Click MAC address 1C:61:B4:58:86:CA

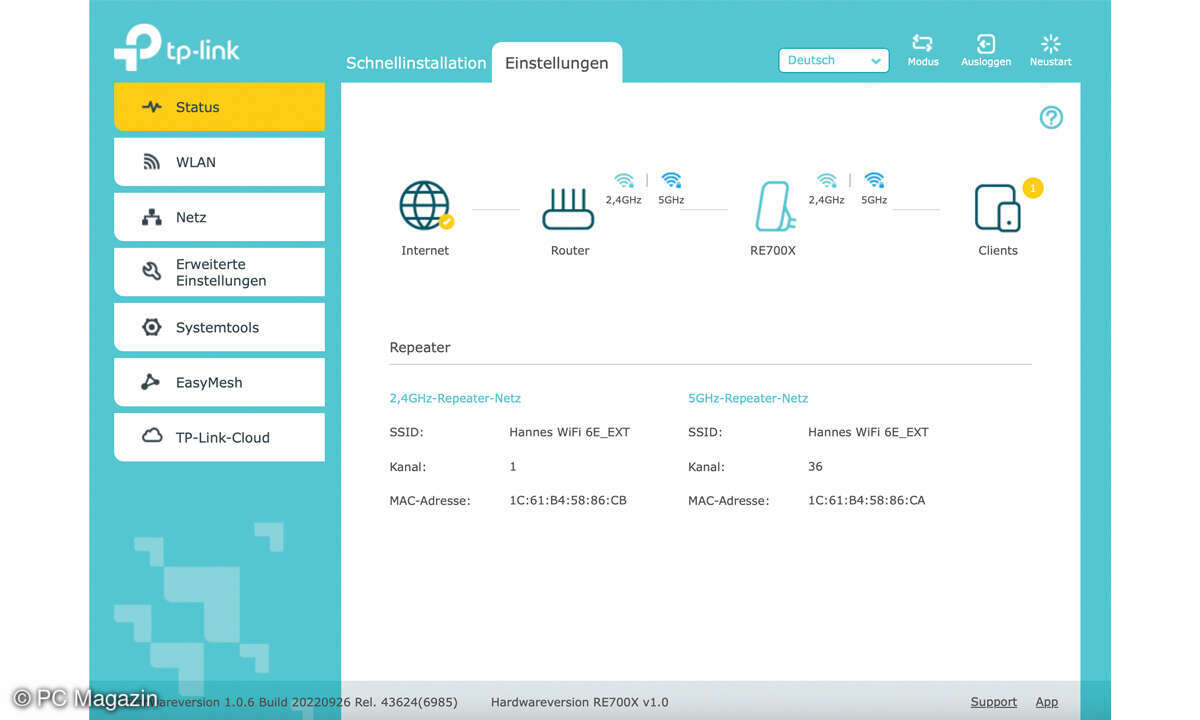[867, 500]
